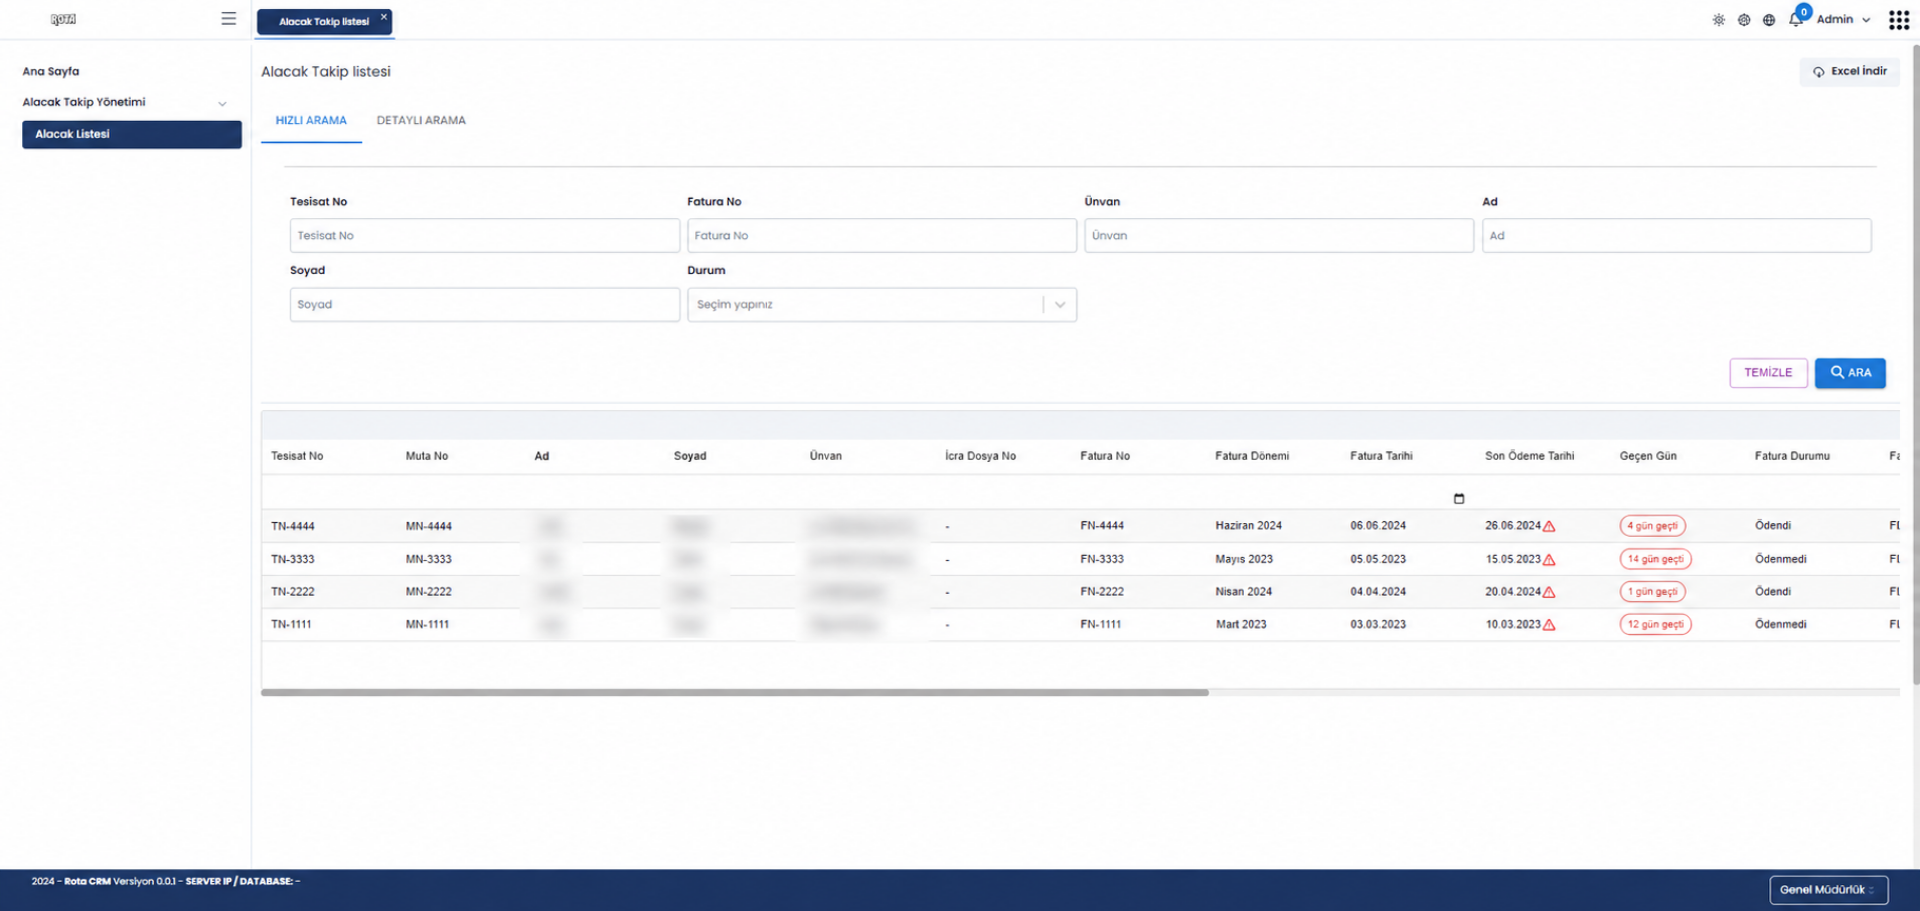
Task: Focus the Ad input field
Action: click(x=1676, y=236)
